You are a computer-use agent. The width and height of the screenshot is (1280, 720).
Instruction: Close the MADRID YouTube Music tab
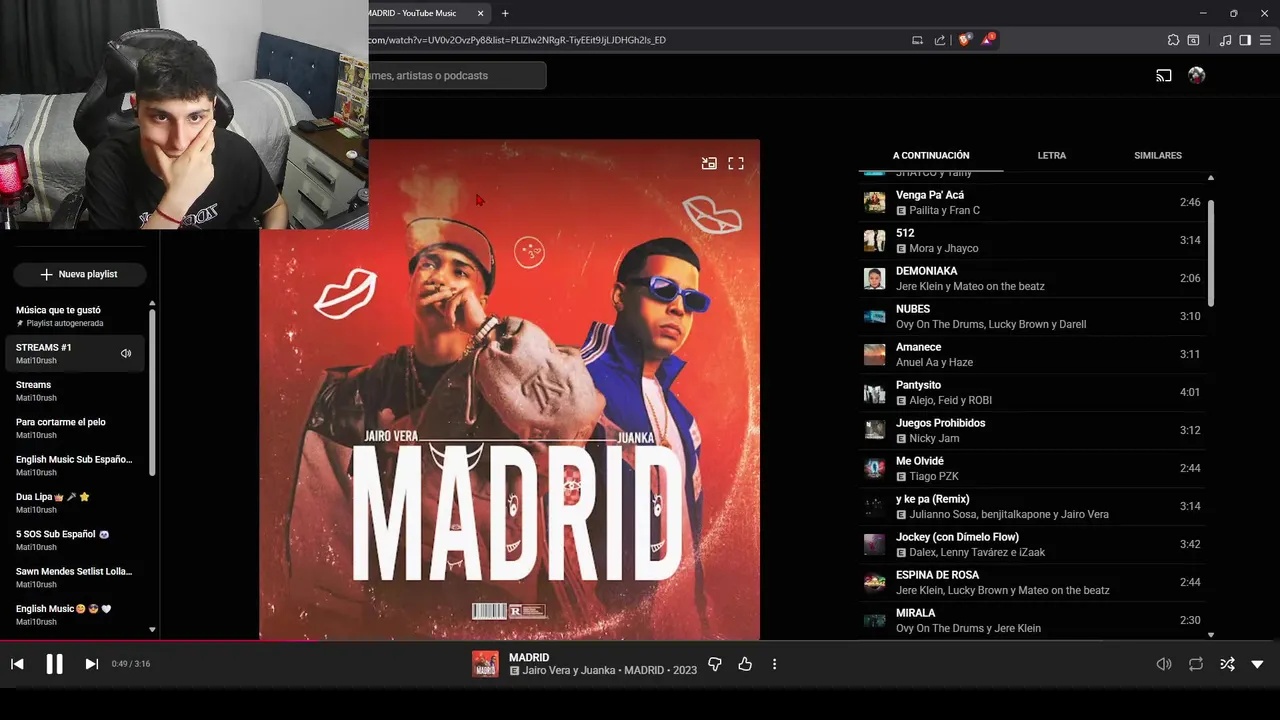(x=481, y=13)
